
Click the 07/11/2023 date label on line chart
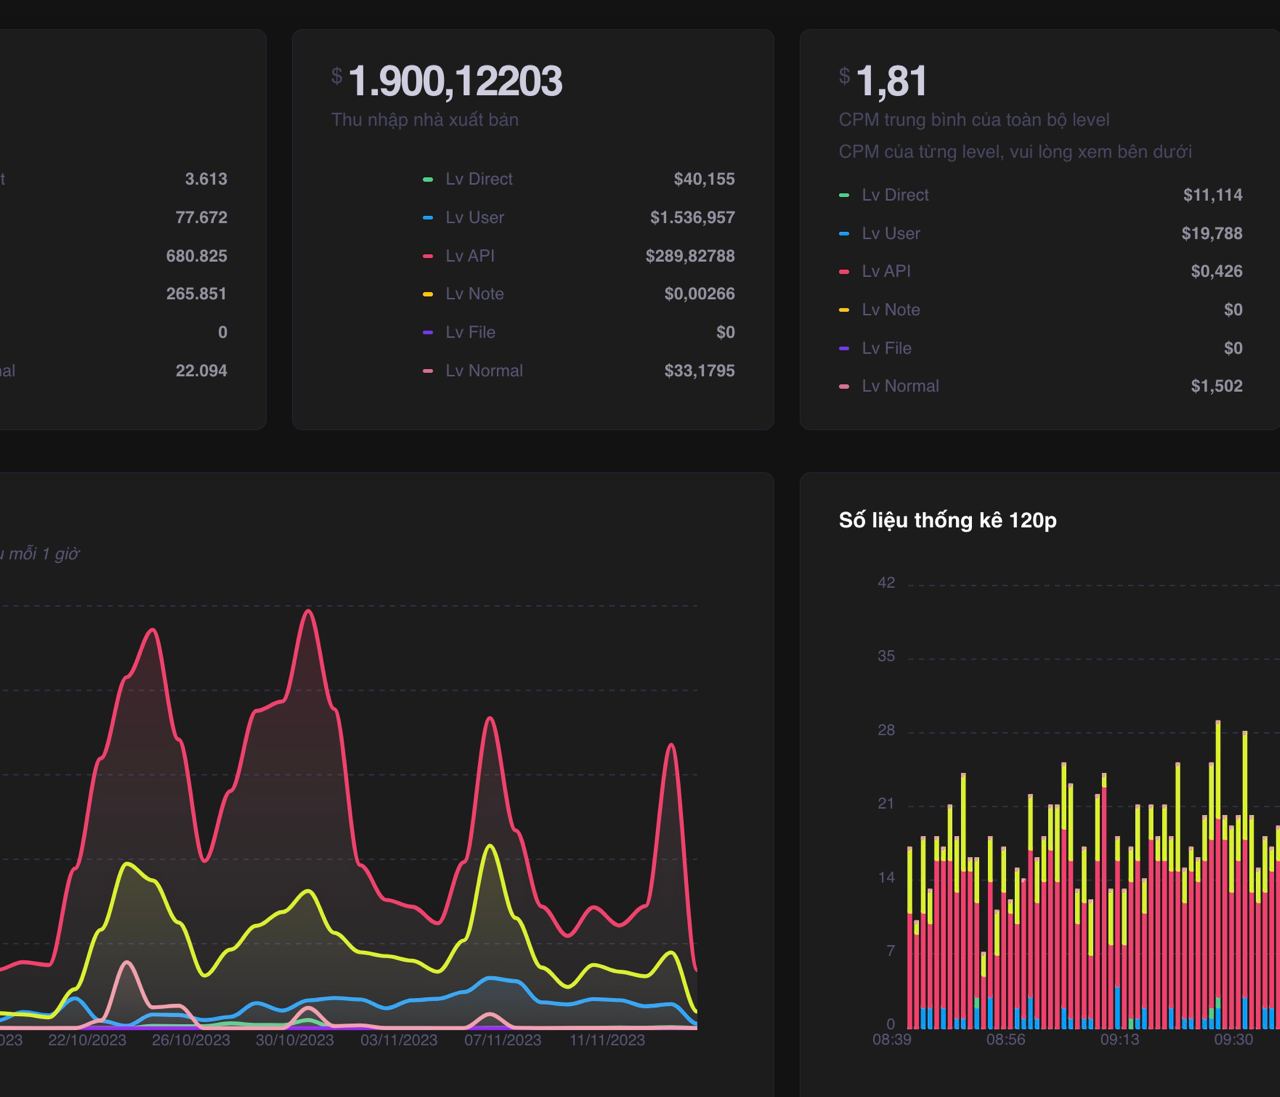coord(503,1040)
